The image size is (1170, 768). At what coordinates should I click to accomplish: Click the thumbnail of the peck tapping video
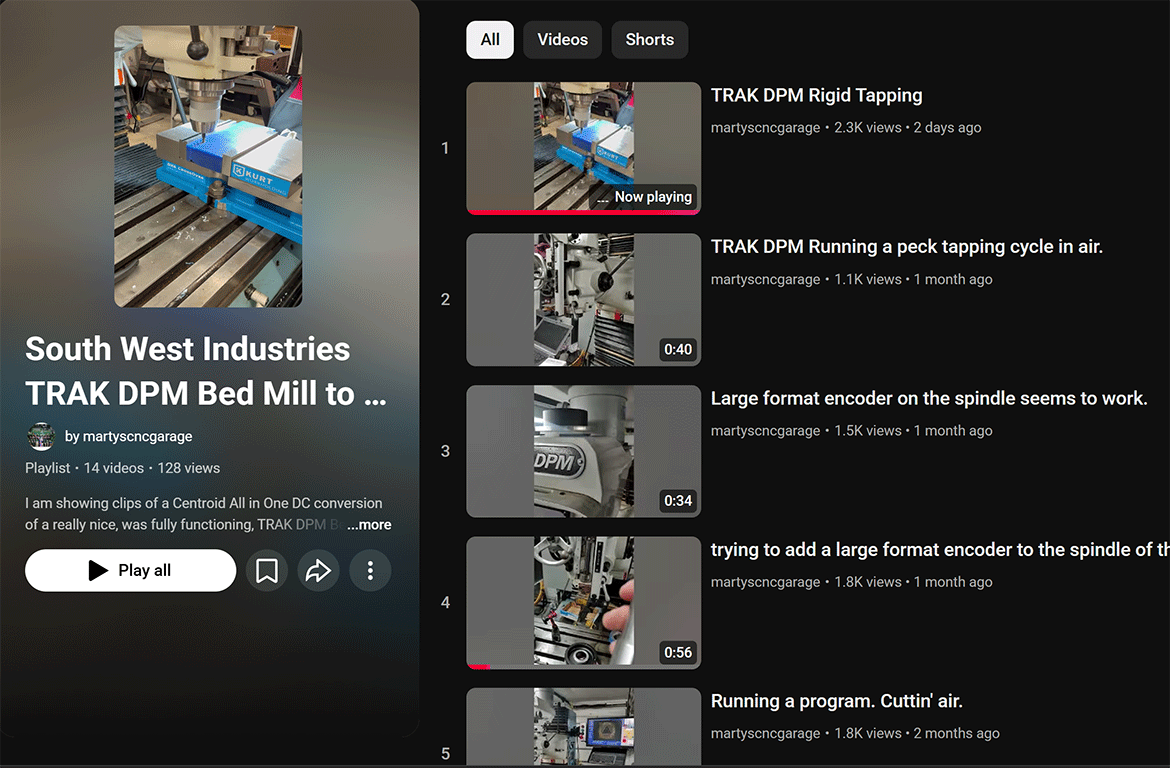pyautogui.click(x=583, y=299)
